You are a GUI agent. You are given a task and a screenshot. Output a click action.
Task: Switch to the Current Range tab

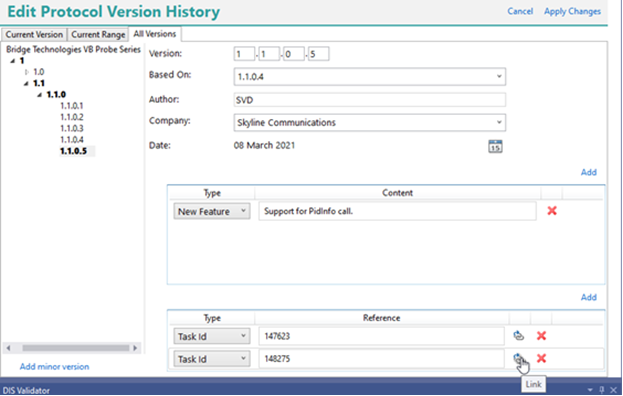pyautogui.click(x=98, y=35)
